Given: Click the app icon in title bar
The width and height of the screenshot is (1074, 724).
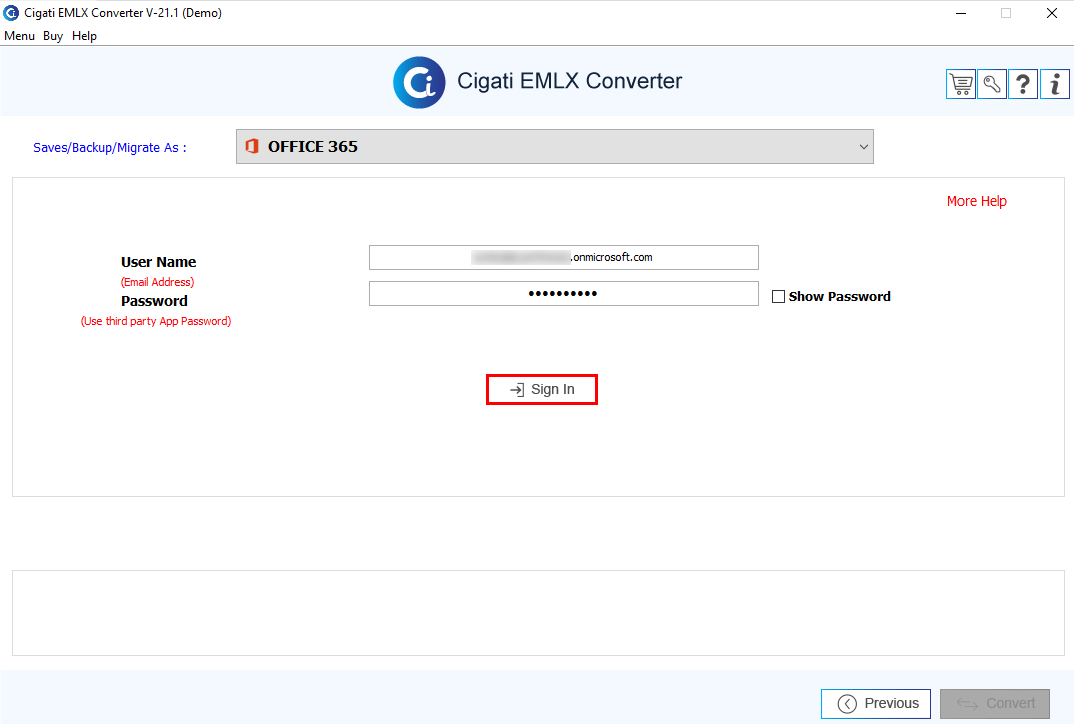Looking at the screenshot, I should (x=11, y=13).
